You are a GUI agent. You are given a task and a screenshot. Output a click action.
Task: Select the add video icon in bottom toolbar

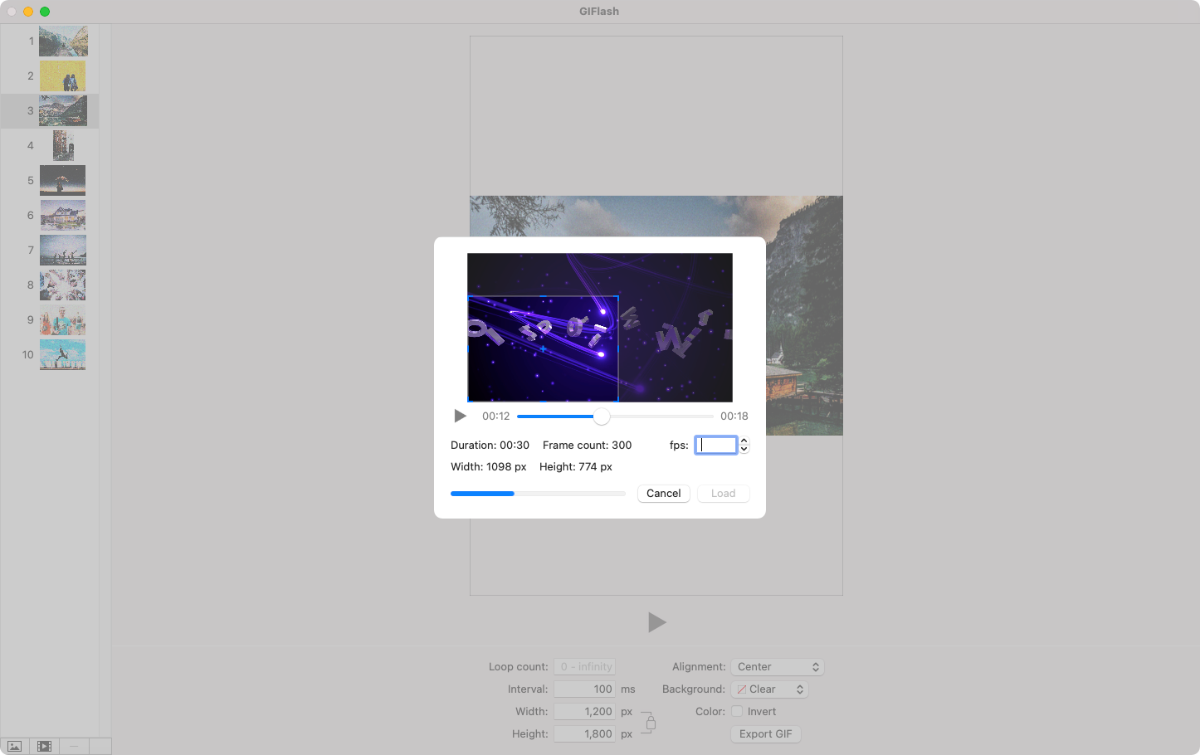[x=44, y=745]
